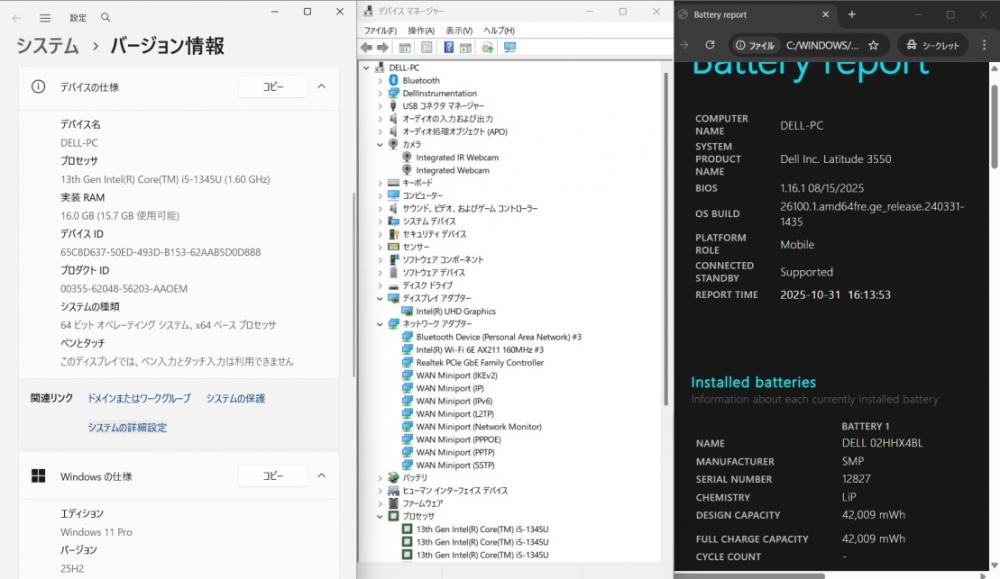Select the セキュリティ デバイス category
Screen dimensions: 1000x579
(434, 234)
